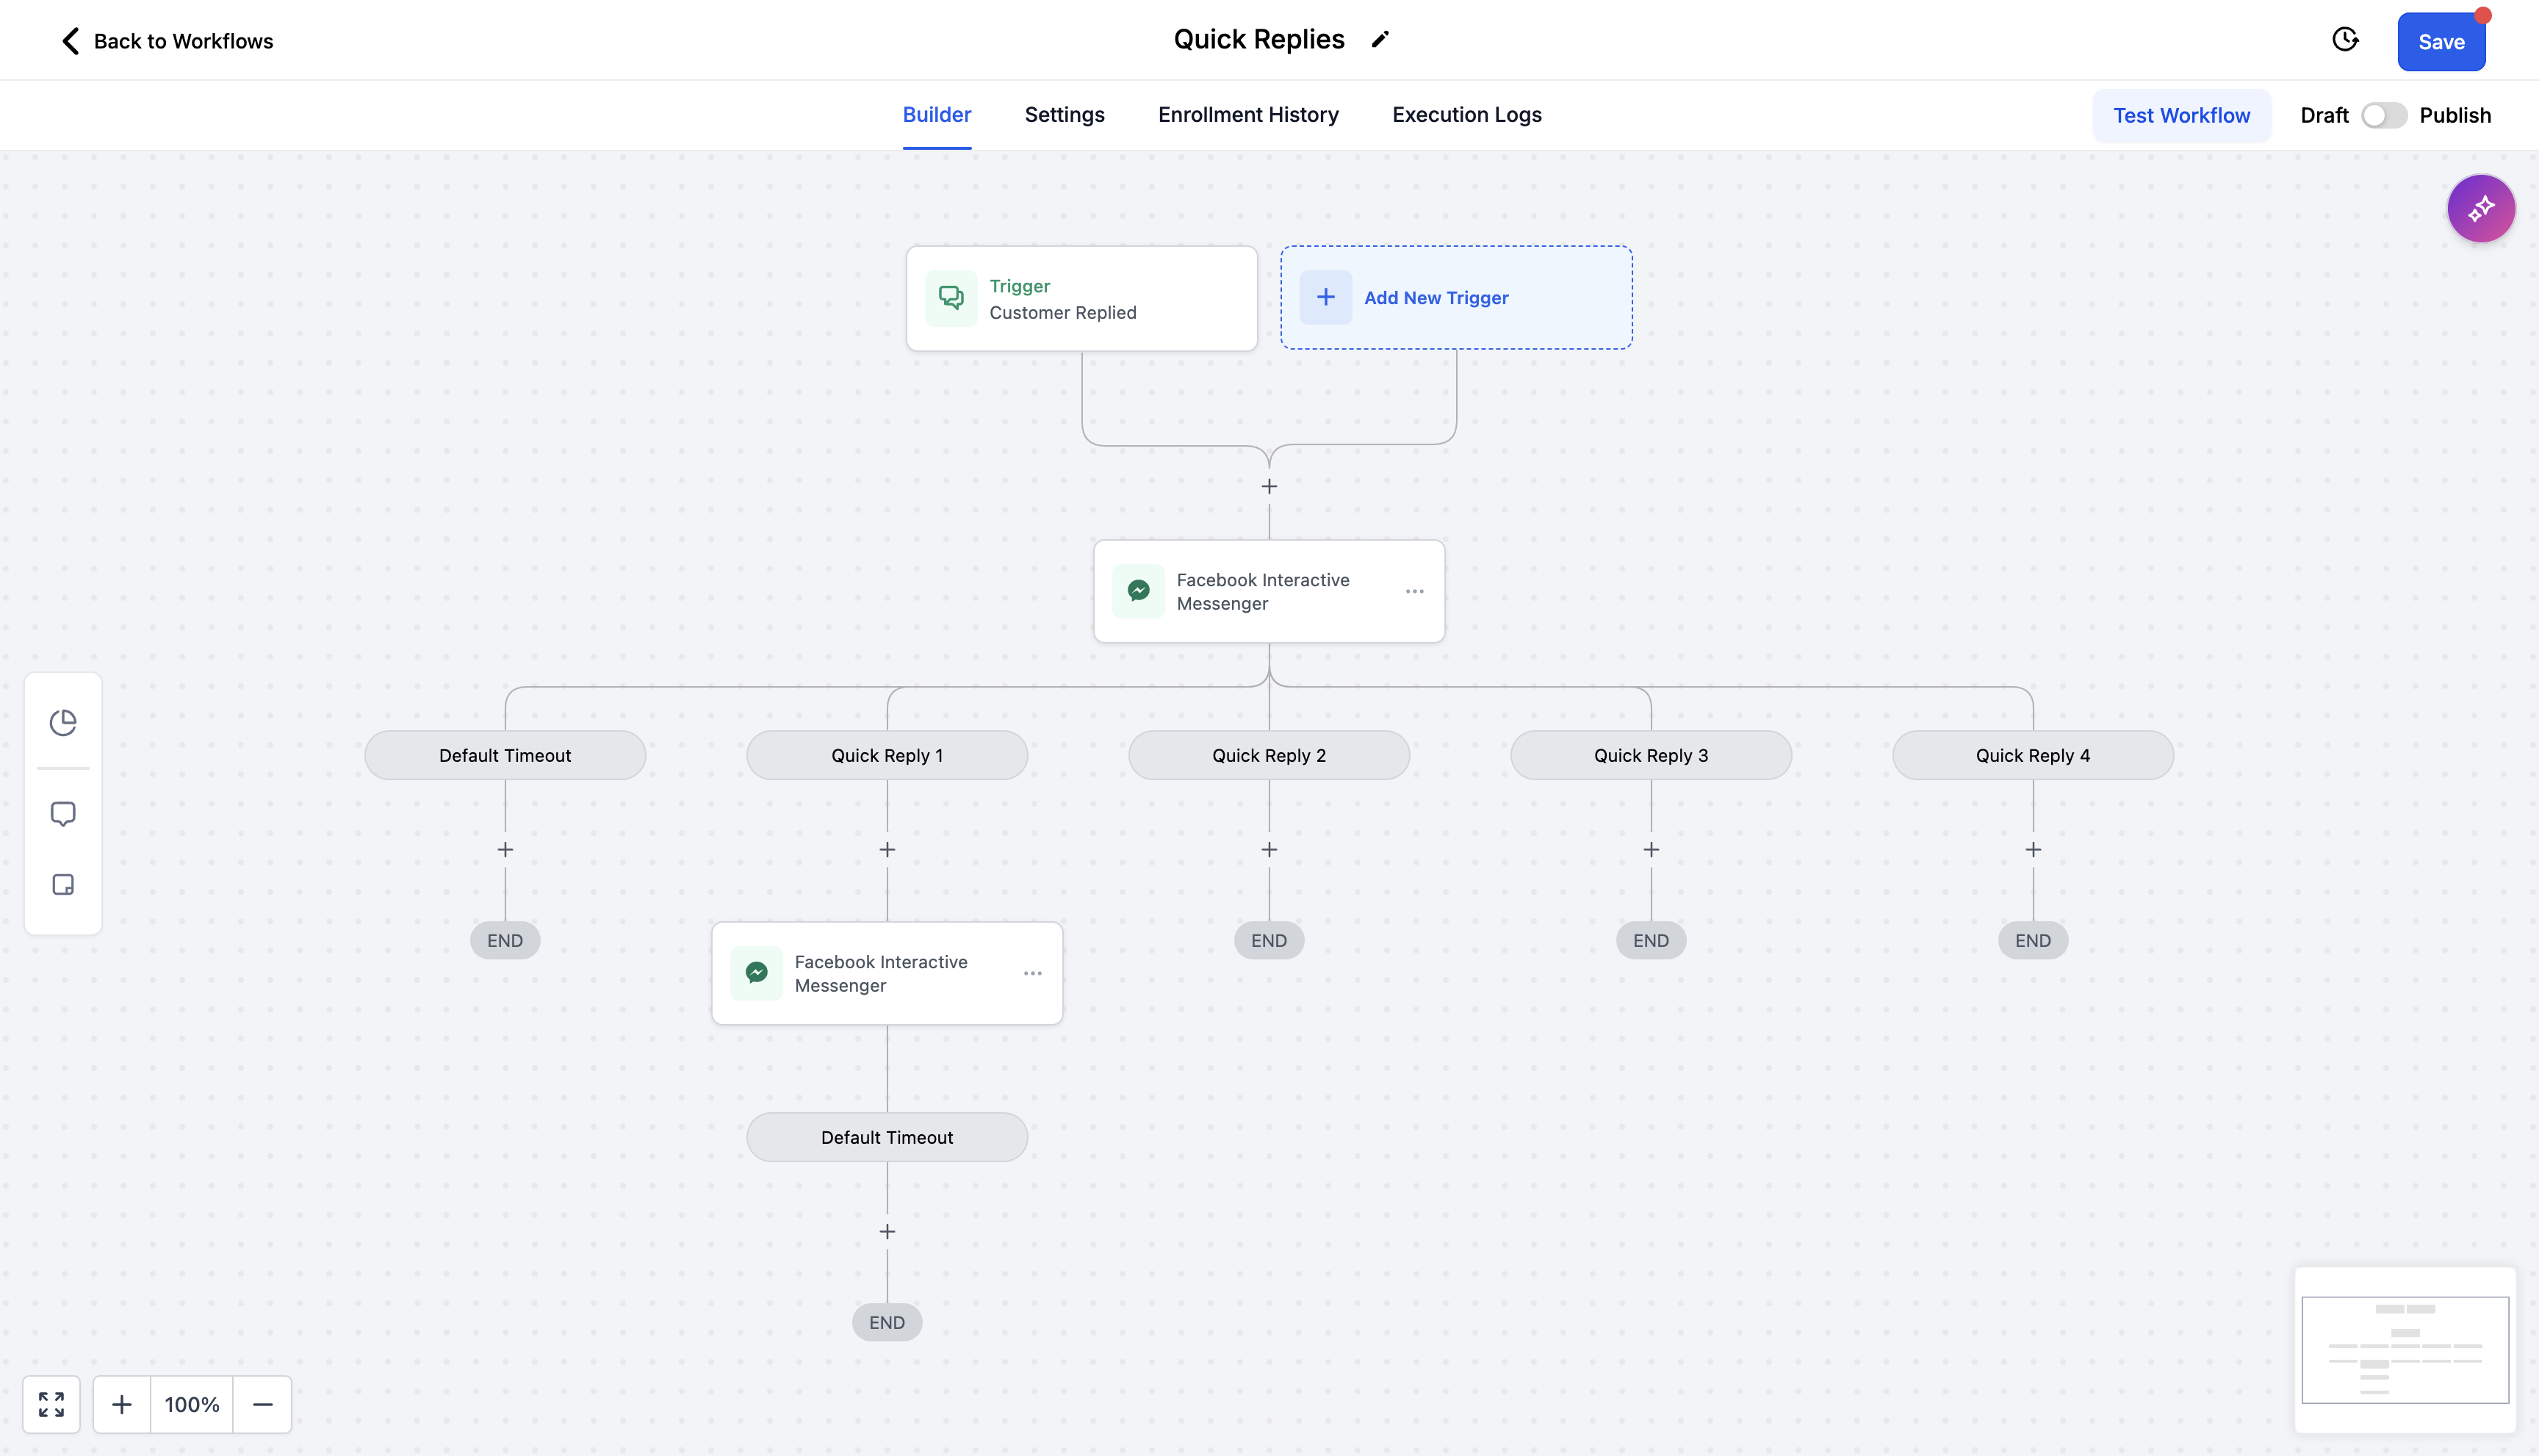Open options menu on top Facebook Messenger node
Image resolution: width=2539 pixels, height=1456 pixels.
(1414, 591)
